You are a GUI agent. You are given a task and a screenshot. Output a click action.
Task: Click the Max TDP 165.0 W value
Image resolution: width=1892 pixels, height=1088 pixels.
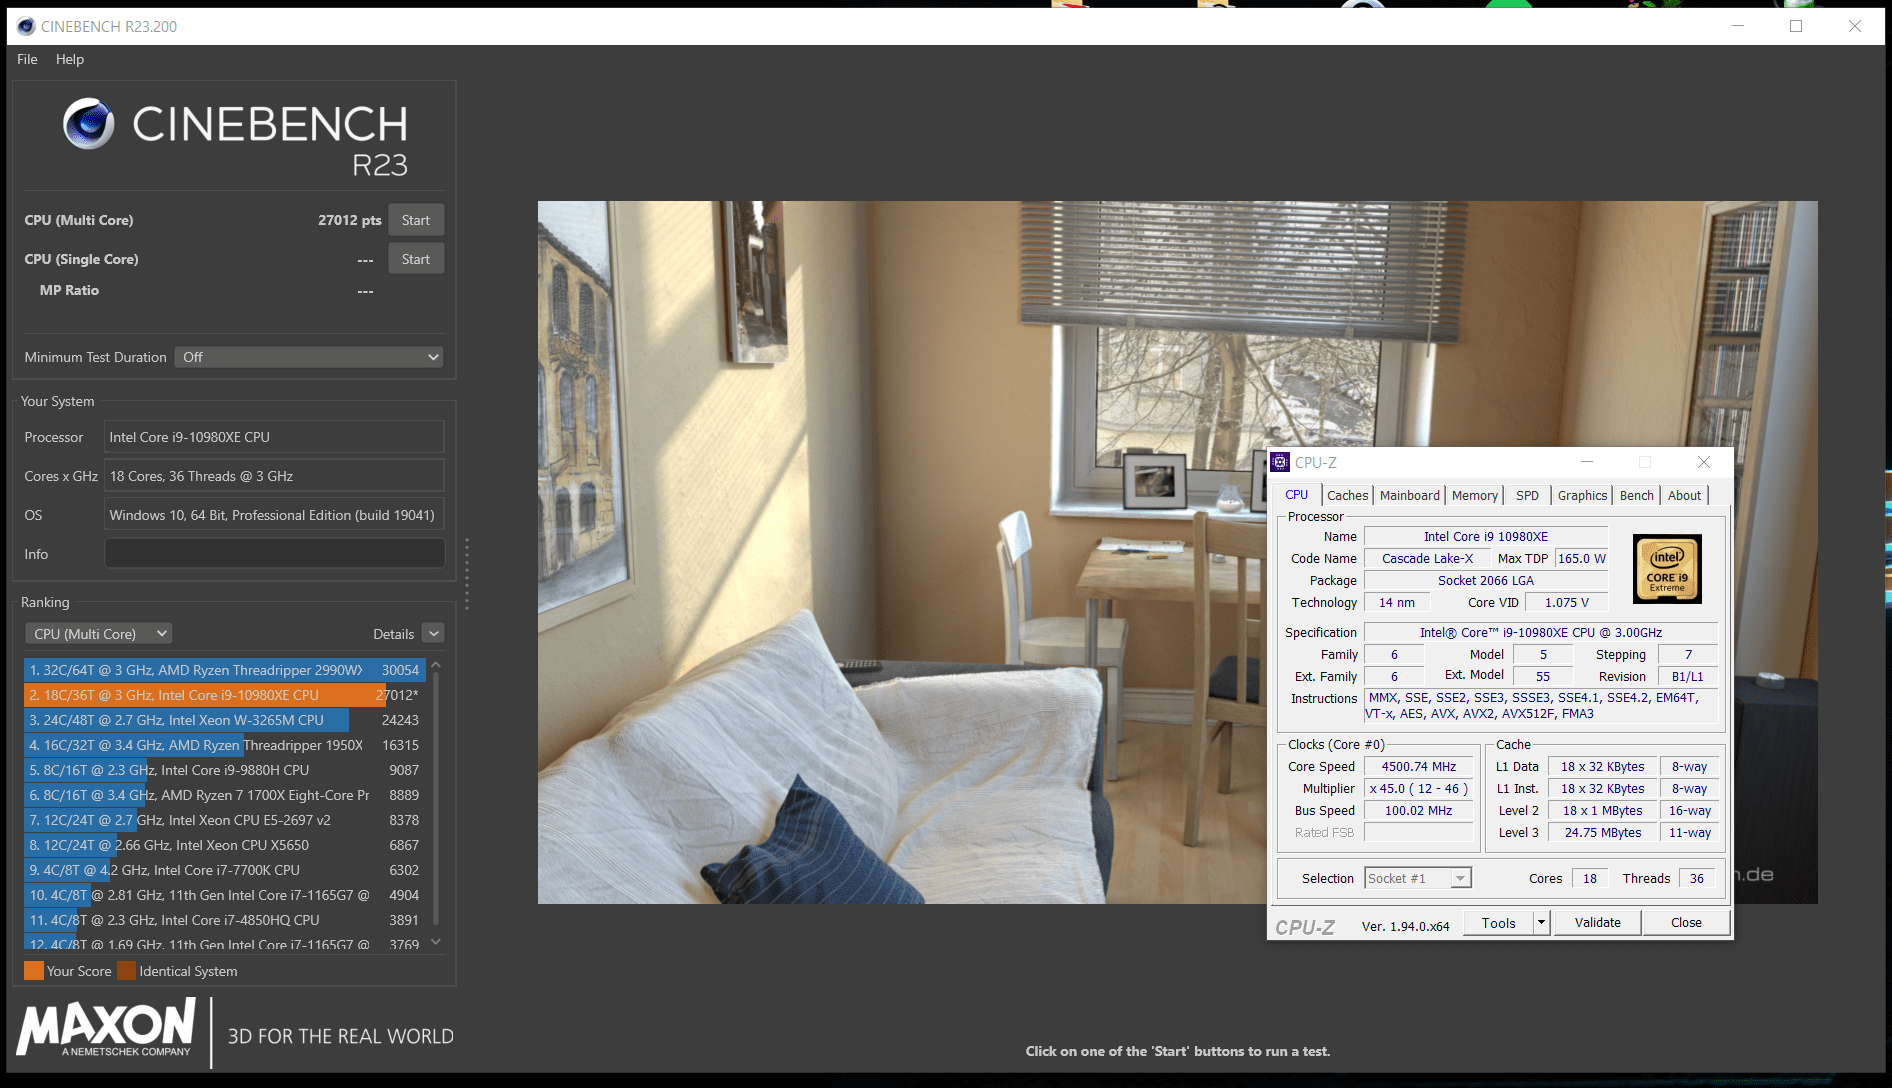click(x=1581, y=559)
